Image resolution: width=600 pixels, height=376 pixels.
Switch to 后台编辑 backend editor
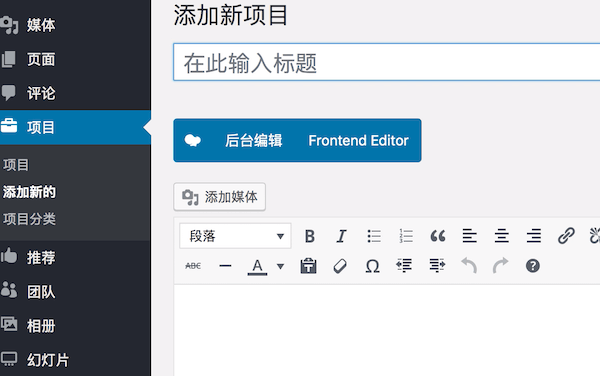(x=254, y=140)
